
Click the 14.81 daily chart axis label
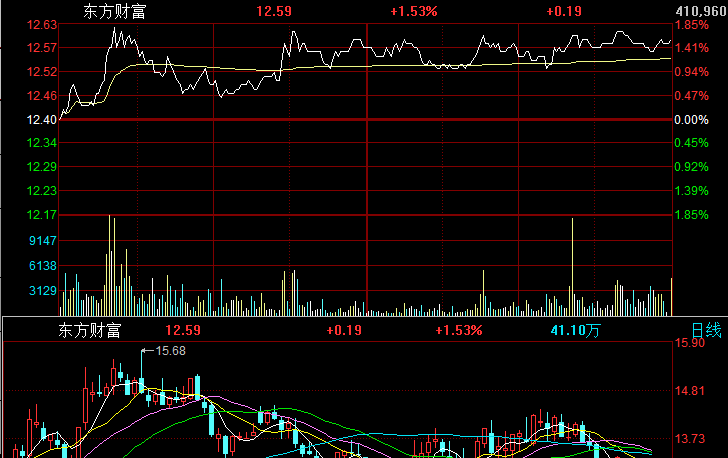point(689,391)
